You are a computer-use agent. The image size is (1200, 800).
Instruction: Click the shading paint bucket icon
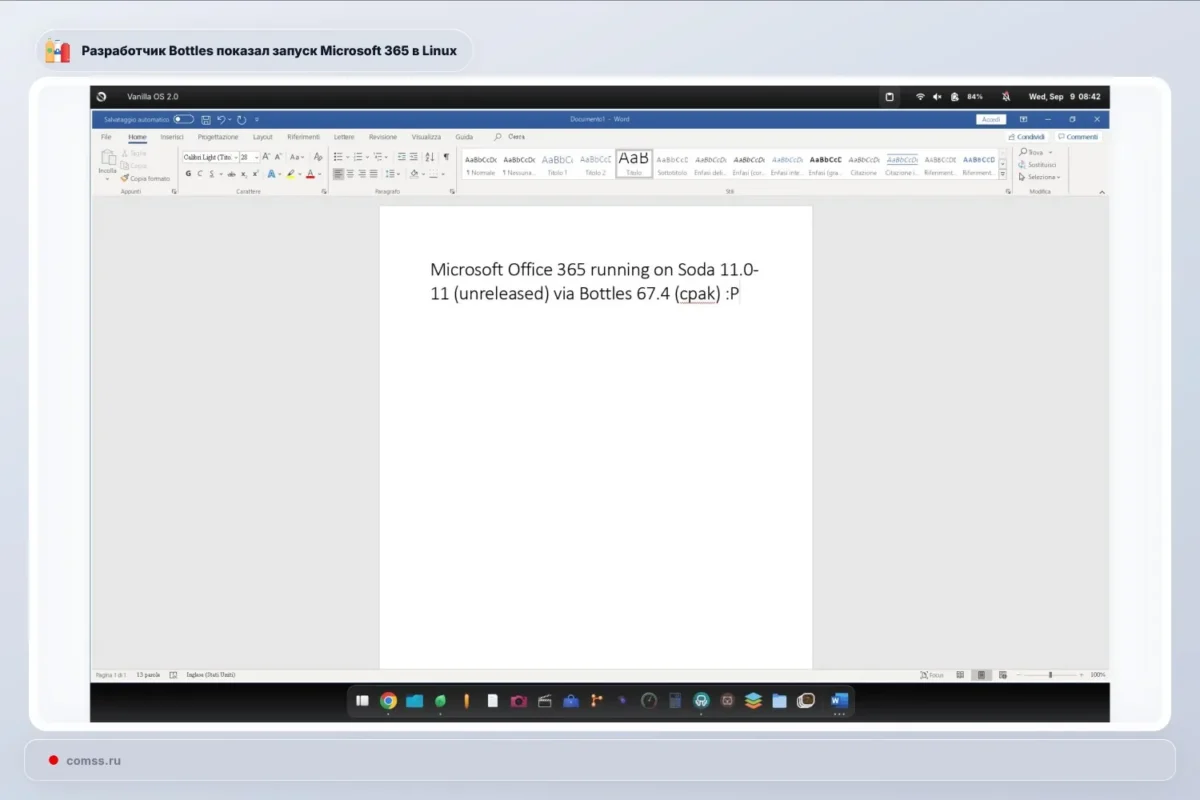click(x=413, y=174)
